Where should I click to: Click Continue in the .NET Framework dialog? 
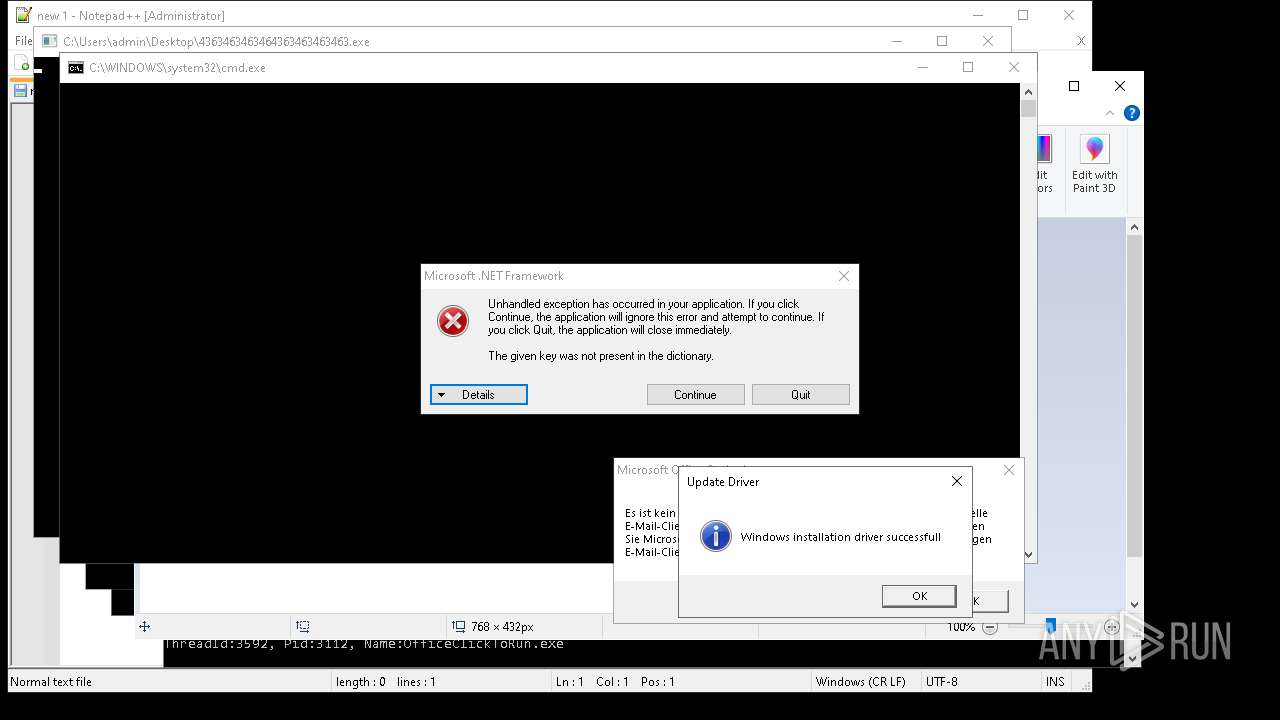(x=695, y=395)
